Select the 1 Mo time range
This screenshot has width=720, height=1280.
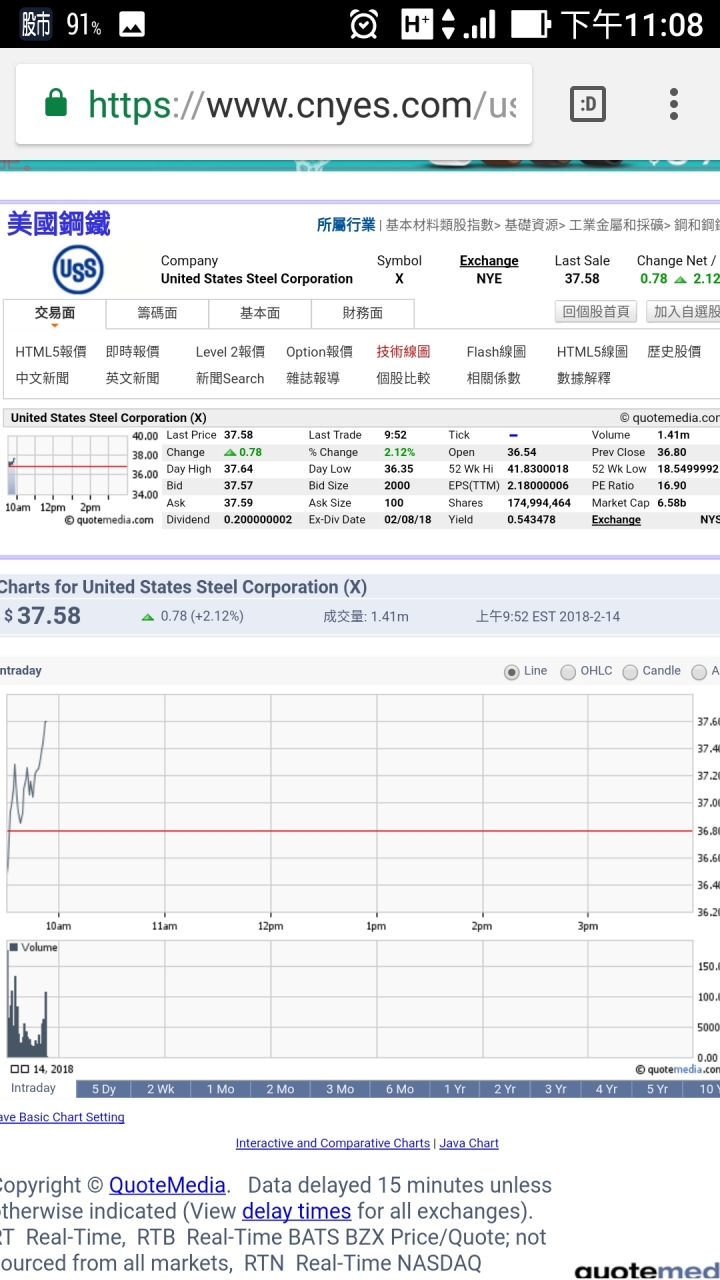coord(220,1089)
